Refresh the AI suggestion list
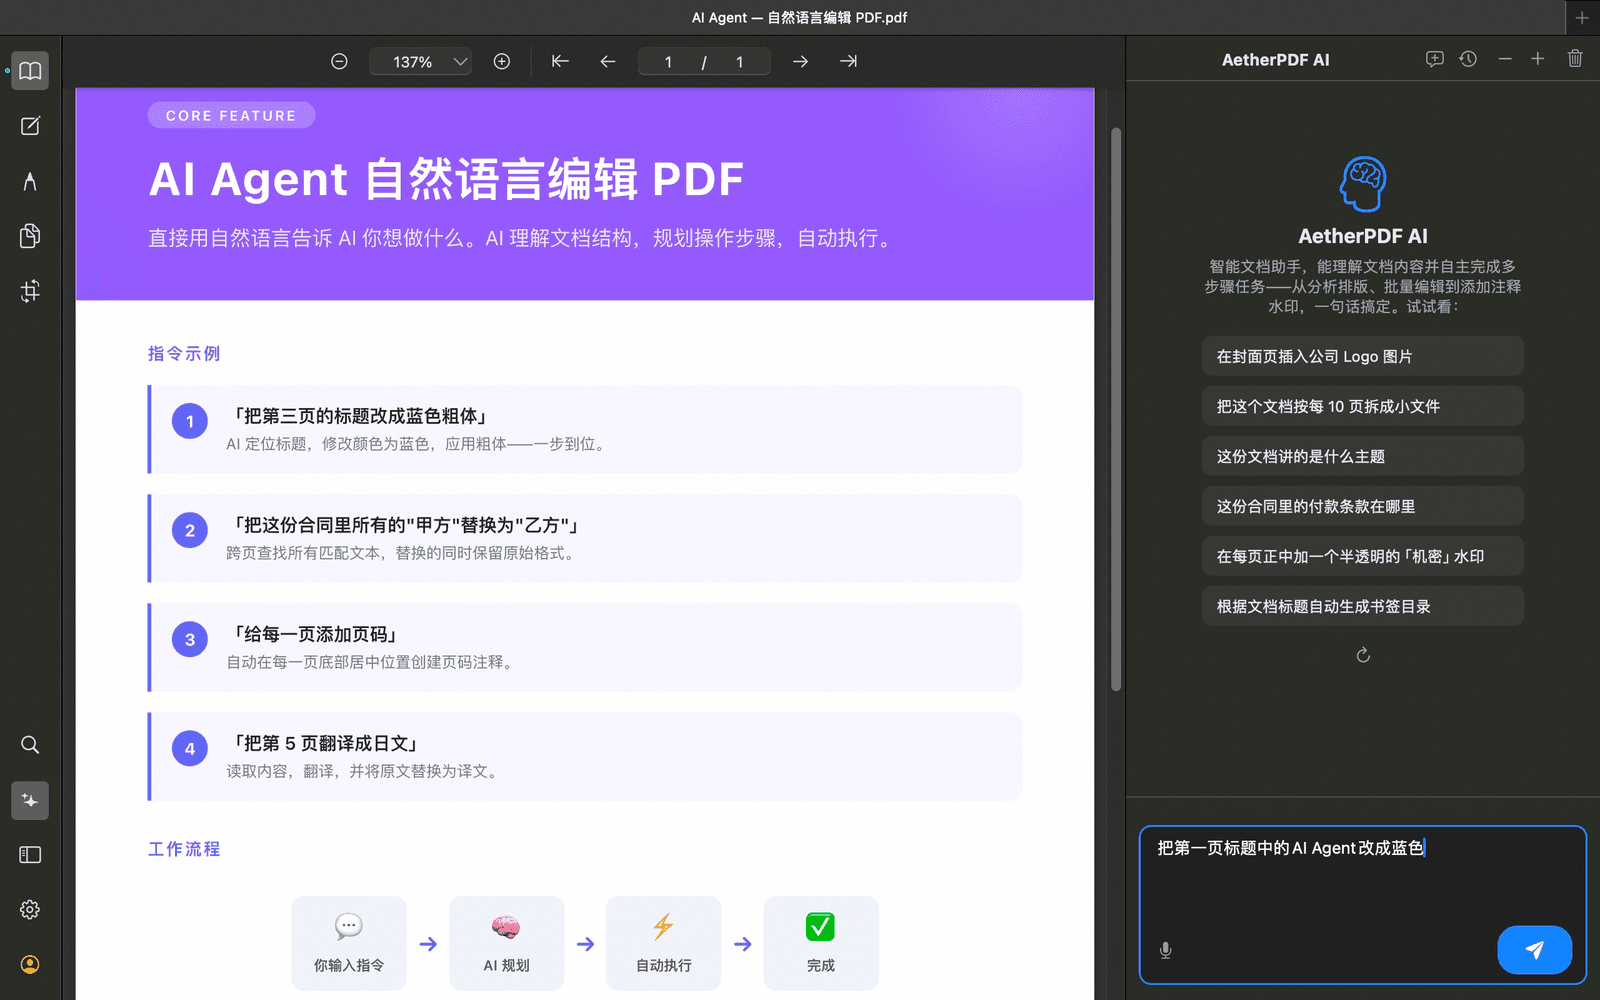 pos(1363,655)
